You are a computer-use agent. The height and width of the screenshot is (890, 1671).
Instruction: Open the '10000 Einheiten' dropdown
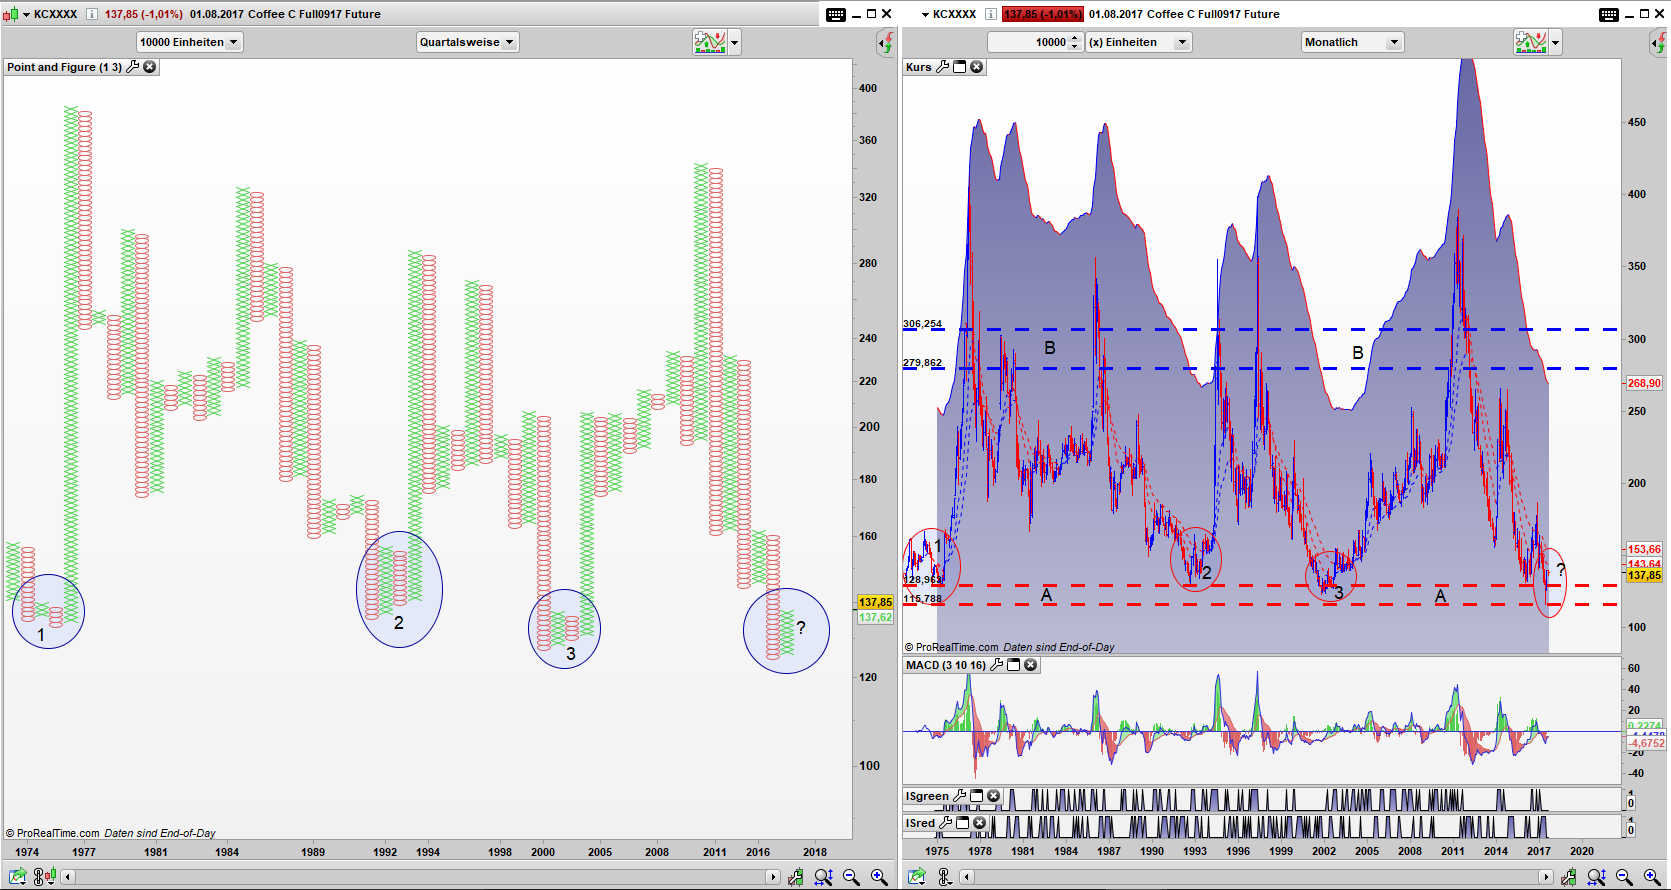(x=189, y=42)
